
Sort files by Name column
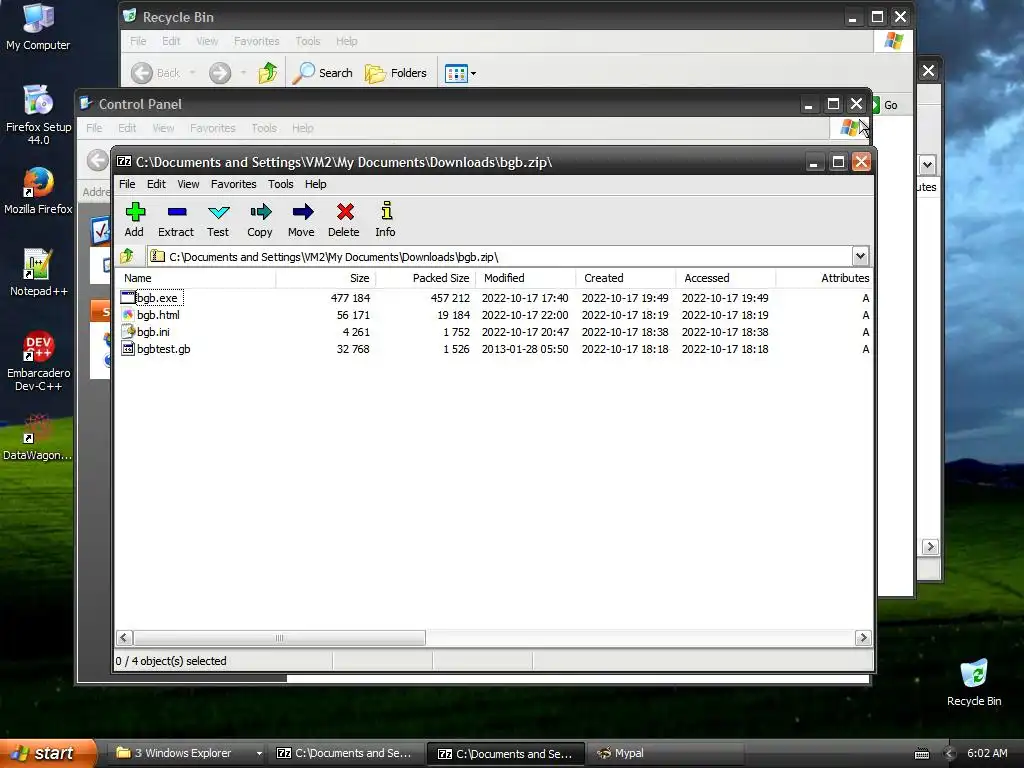point(196,278)
